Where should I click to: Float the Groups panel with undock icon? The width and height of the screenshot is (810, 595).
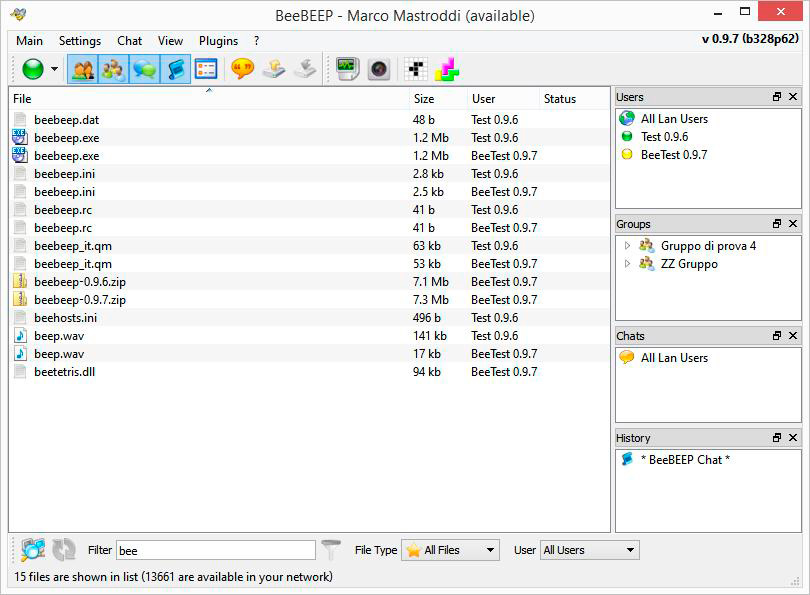point(776,224)
